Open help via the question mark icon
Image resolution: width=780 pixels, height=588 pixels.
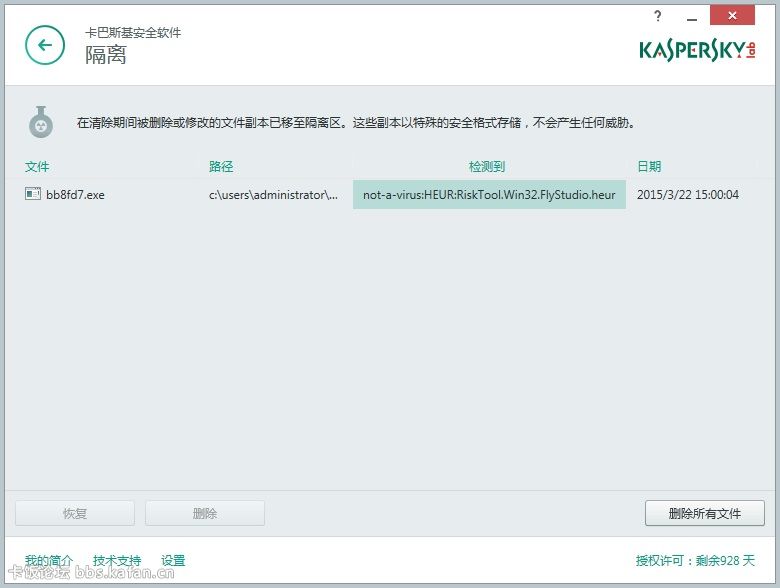click(x=657, y=16)
